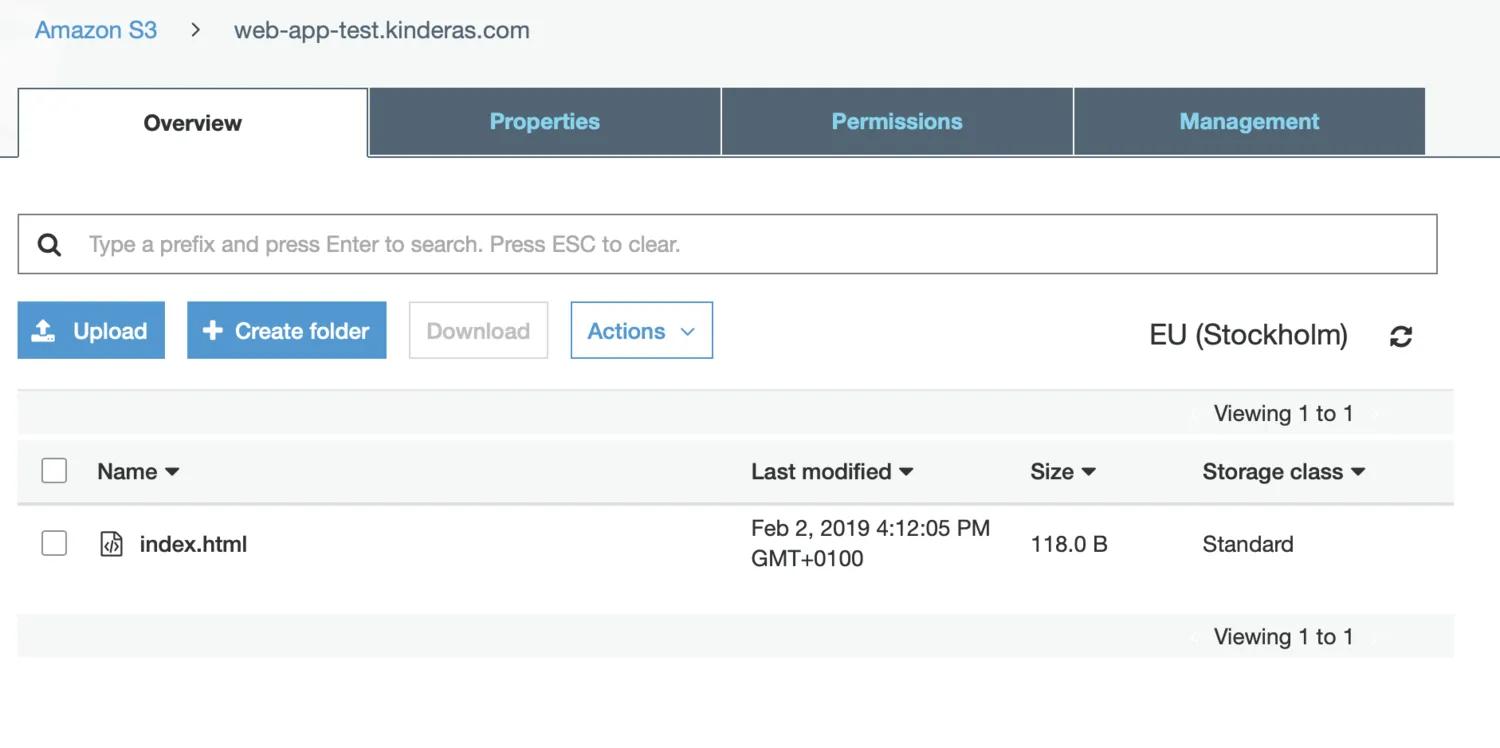Click the next page arrow near Viewing 1 to 1
Screen dimensions: 1500x748
(1377, 413)
